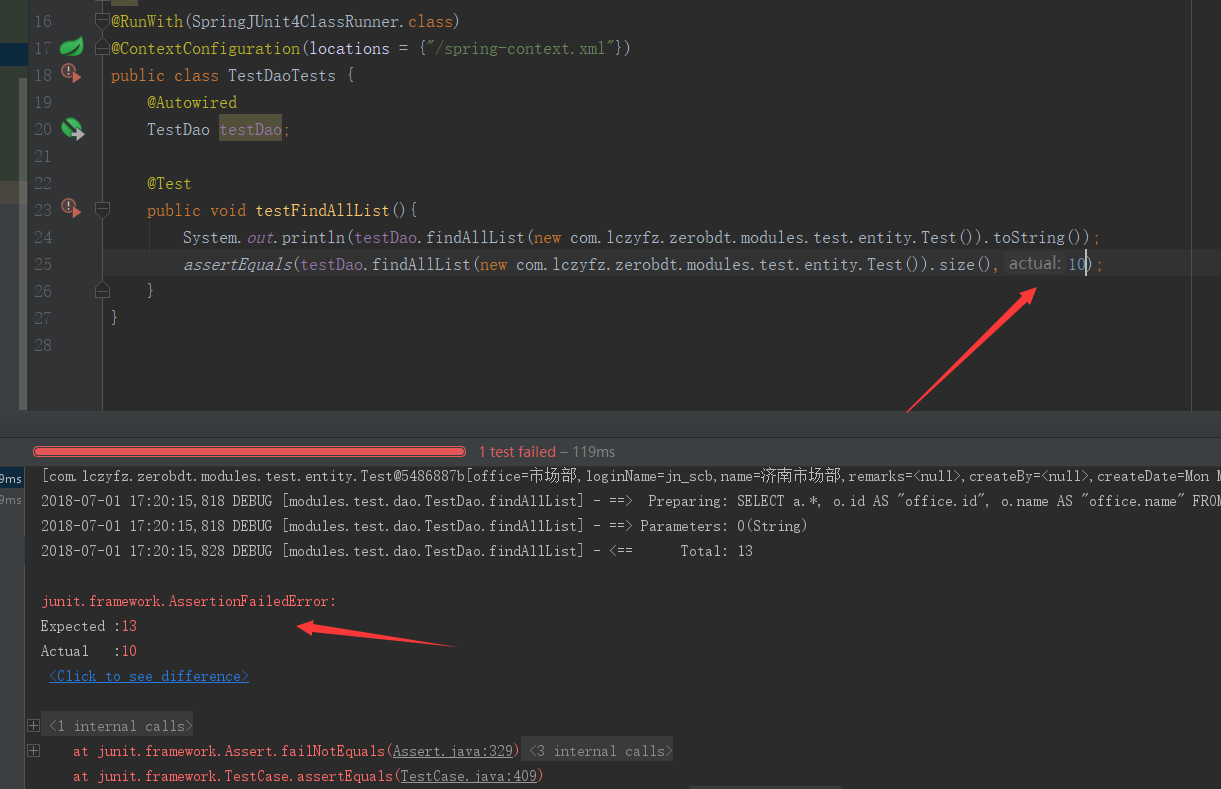Click the @Test annotation on line 22
The image size is (1221, 789).
(x=169, y=183)
